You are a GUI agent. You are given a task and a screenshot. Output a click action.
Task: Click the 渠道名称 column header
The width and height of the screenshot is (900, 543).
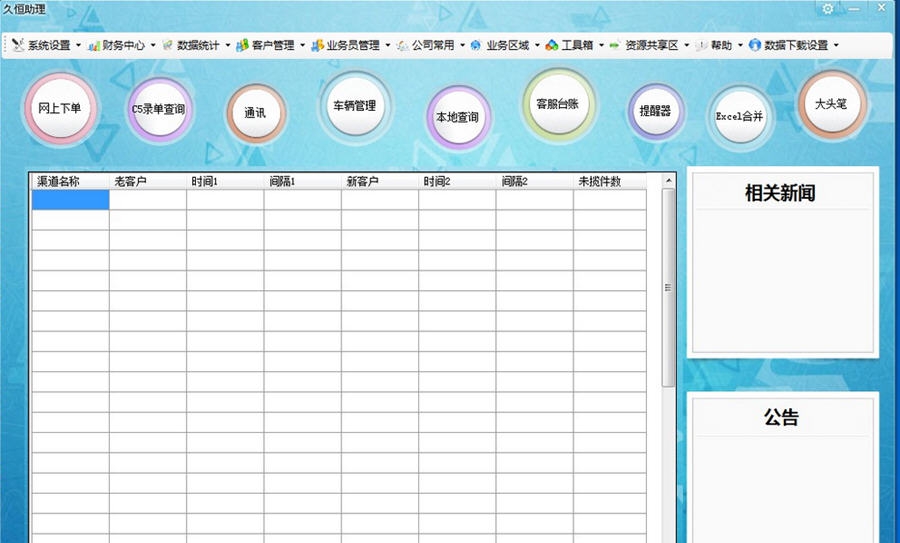coord(70,181)
